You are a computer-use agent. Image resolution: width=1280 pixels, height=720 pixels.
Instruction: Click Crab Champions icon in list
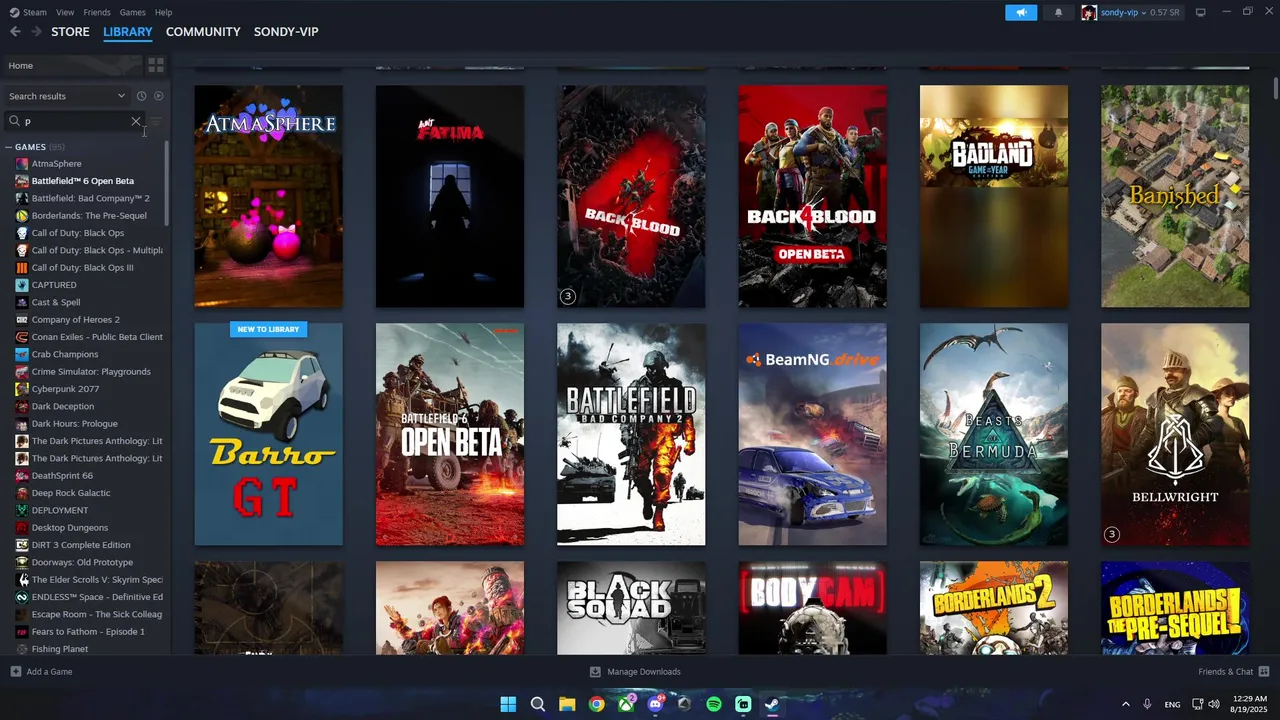pos(22,354)
